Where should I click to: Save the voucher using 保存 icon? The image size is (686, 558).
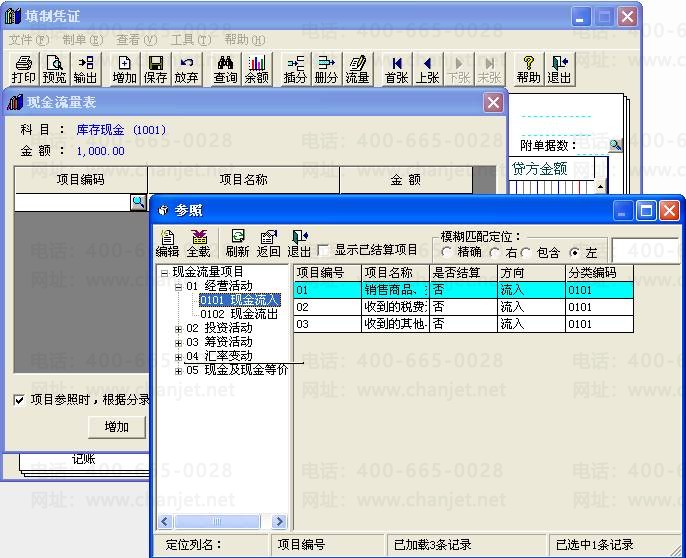[x=155, y=69]
